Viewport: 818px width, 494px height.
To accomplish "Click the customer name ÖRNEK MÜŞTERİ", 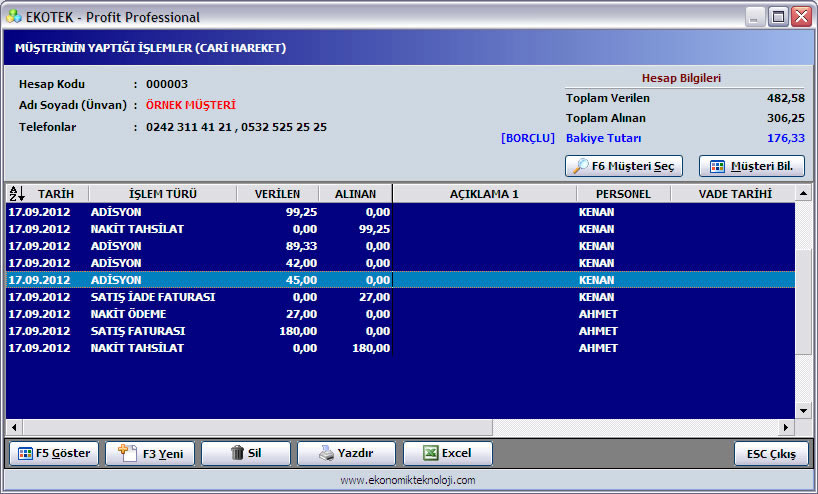I will [x=190, y=105].
